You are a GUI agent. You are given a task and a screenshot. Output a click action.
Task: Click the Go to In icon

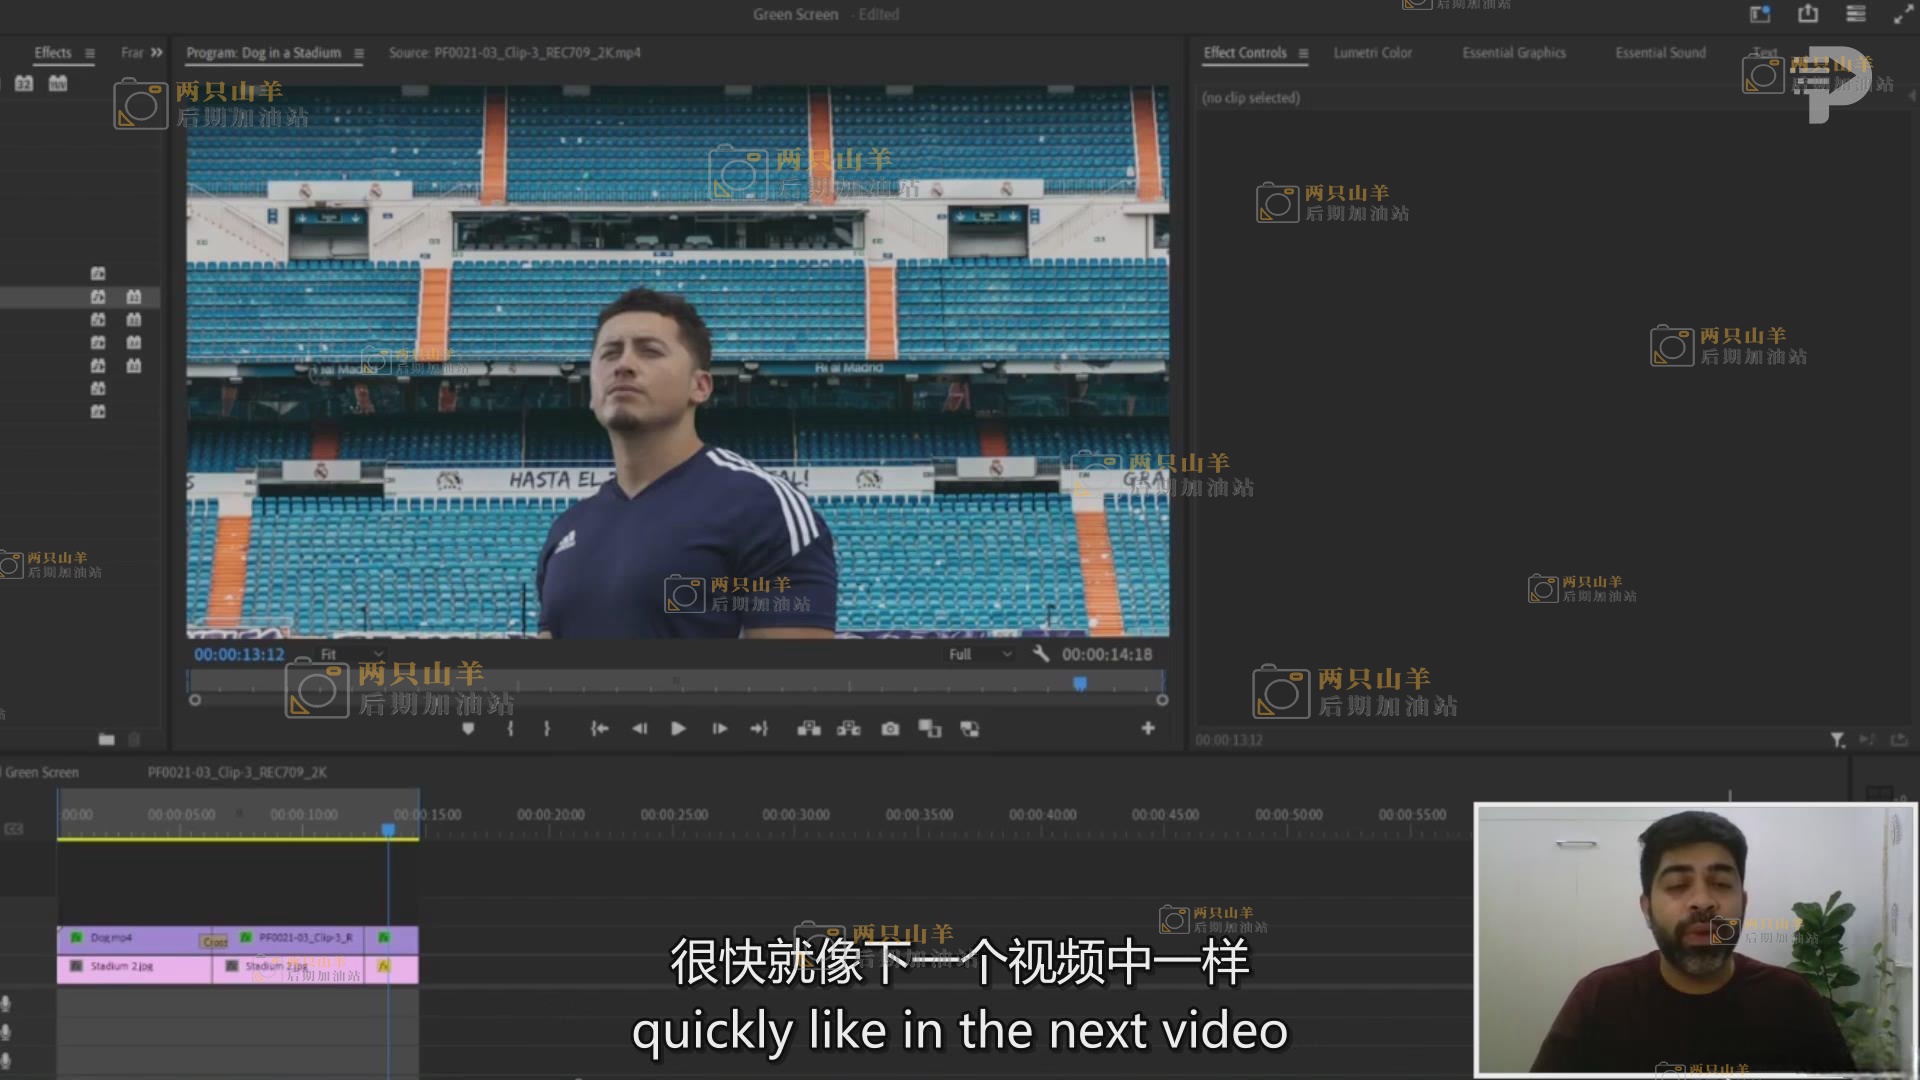pyautogui.click(x=599, y=729)
